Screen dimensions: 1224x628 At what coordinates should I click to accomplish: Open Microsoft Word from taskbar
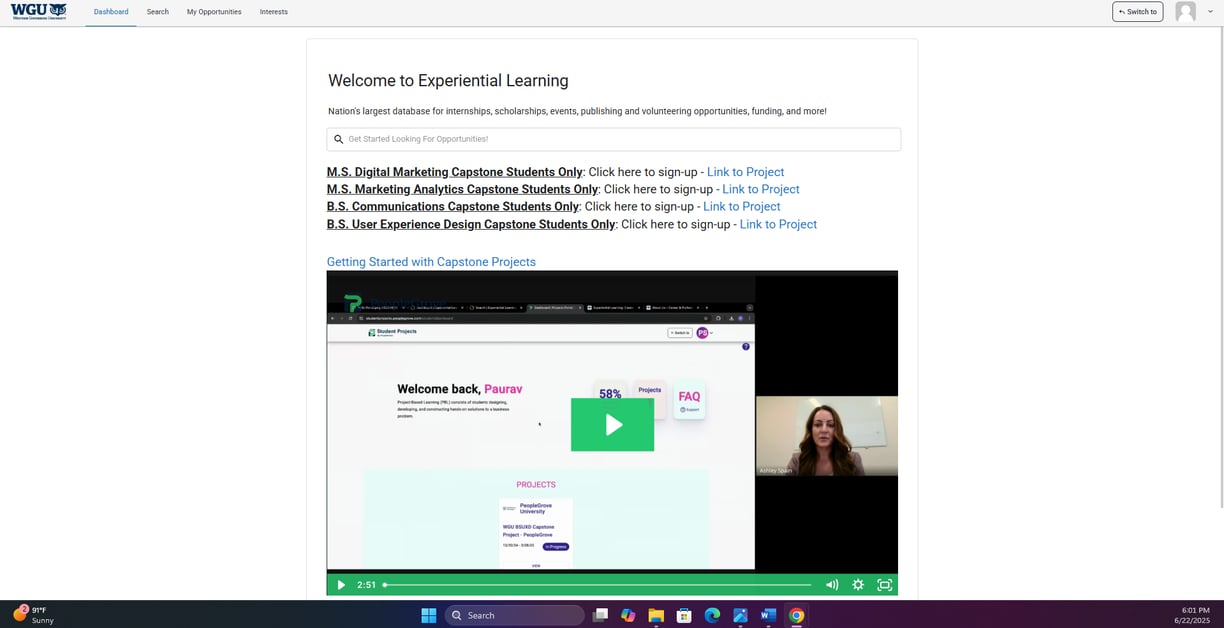[x=768, y=615]
